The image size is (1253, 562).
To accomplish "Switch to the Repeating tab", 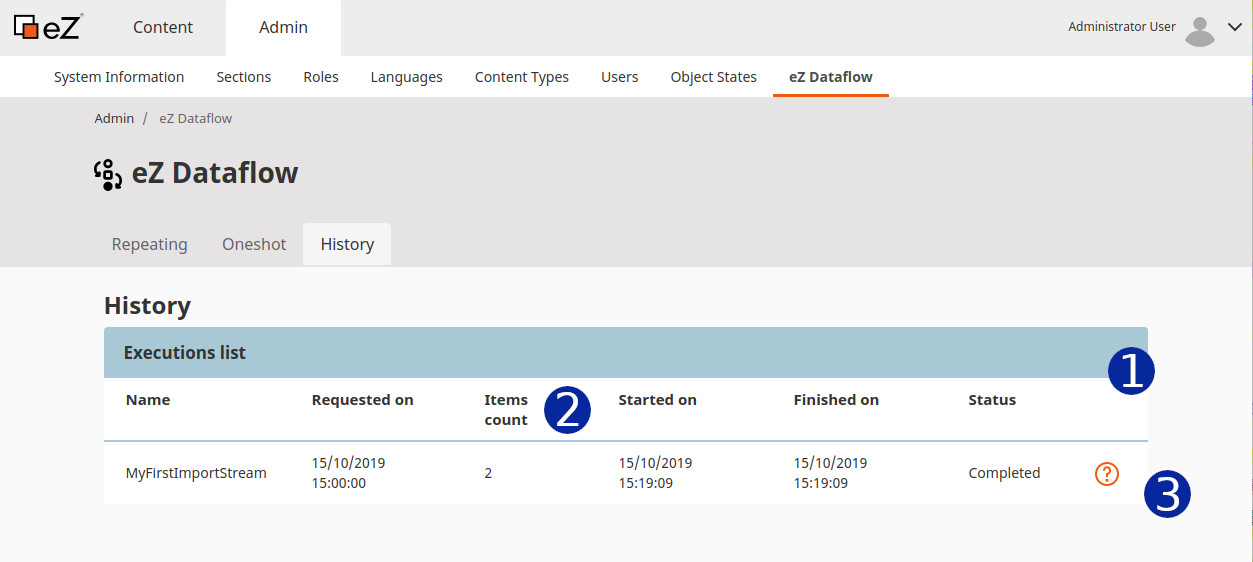I will pyautogui.click(x=150, y=244).
